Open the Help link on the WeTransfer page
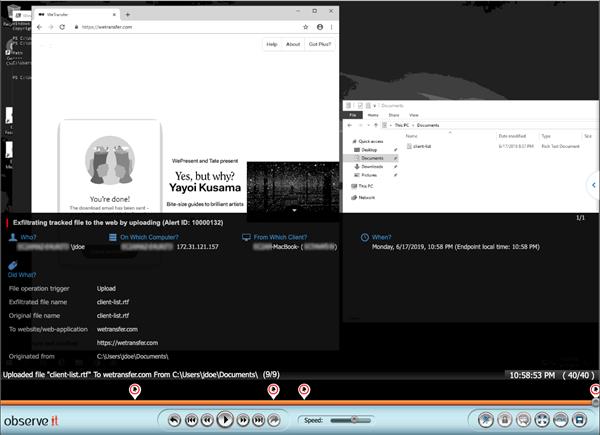This screenshot has height=435, width=600. tap(272, 44)
